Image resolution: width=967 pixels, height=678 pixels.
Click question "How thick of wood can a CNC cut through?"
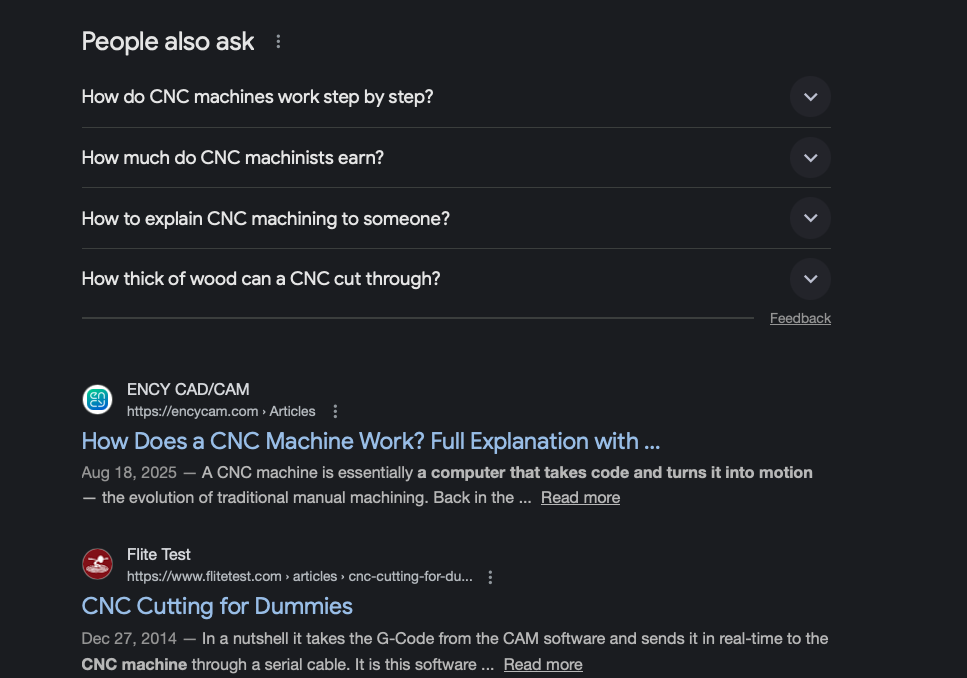(260, 279)
